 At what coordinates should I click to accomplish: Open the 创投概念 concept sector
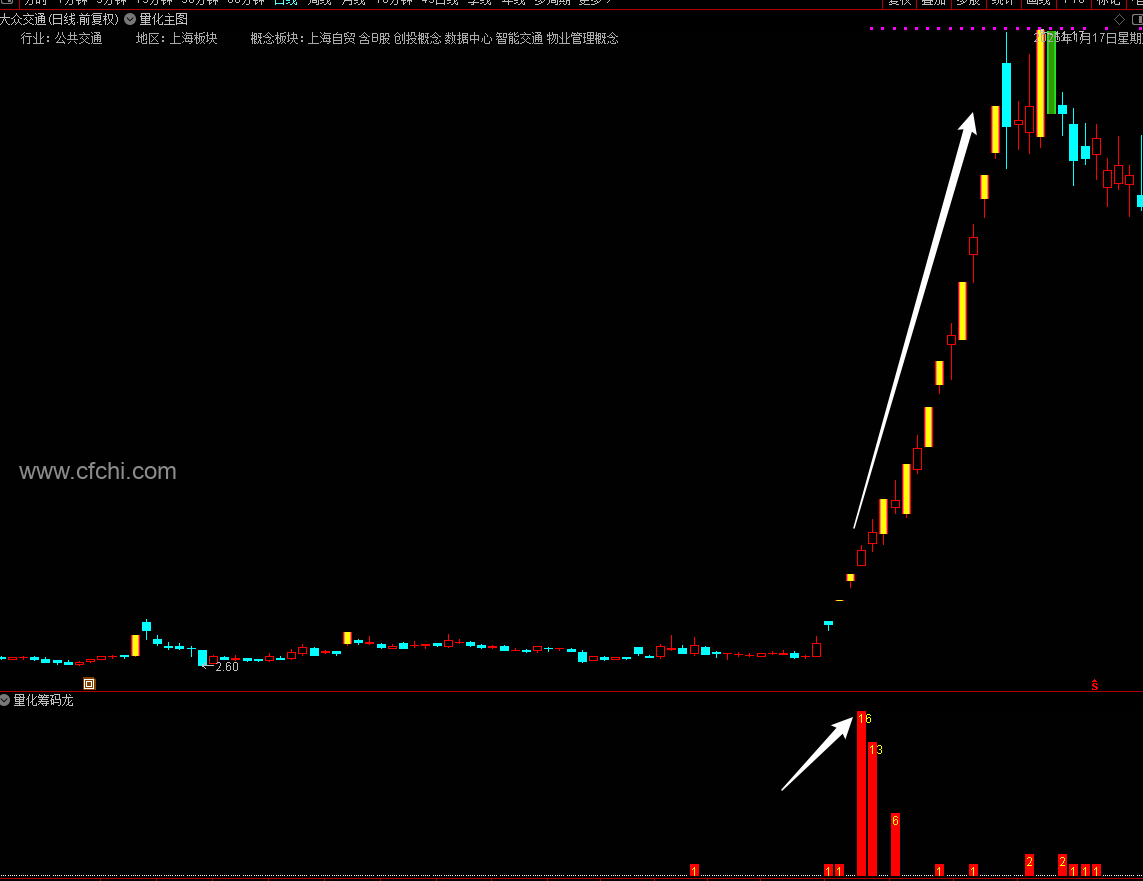point(418,39)
